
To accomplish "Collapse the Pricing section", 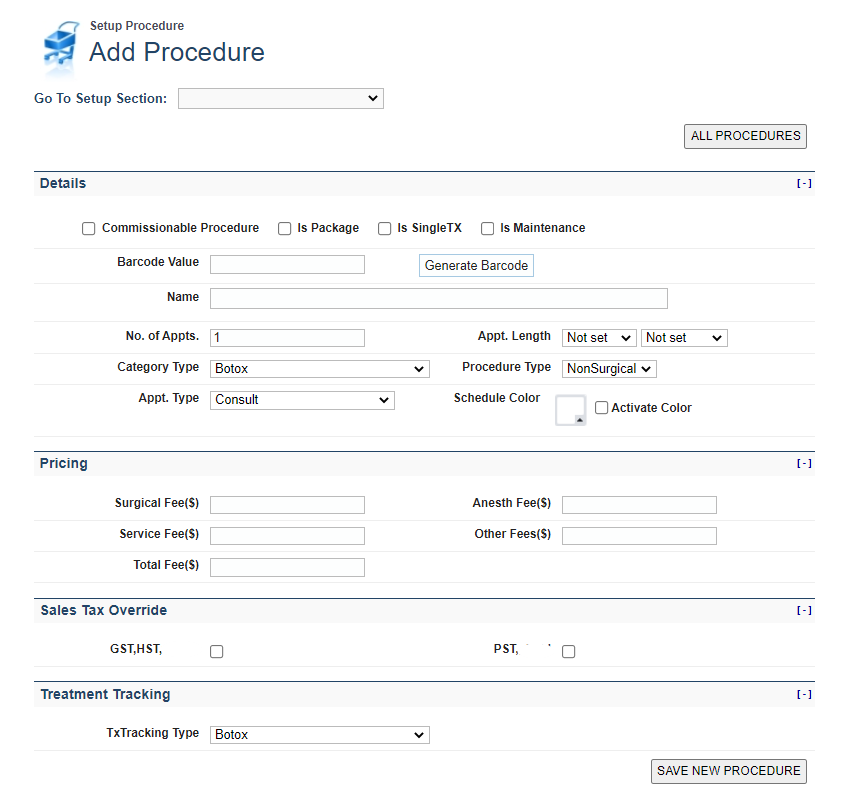I will point(804,463).
